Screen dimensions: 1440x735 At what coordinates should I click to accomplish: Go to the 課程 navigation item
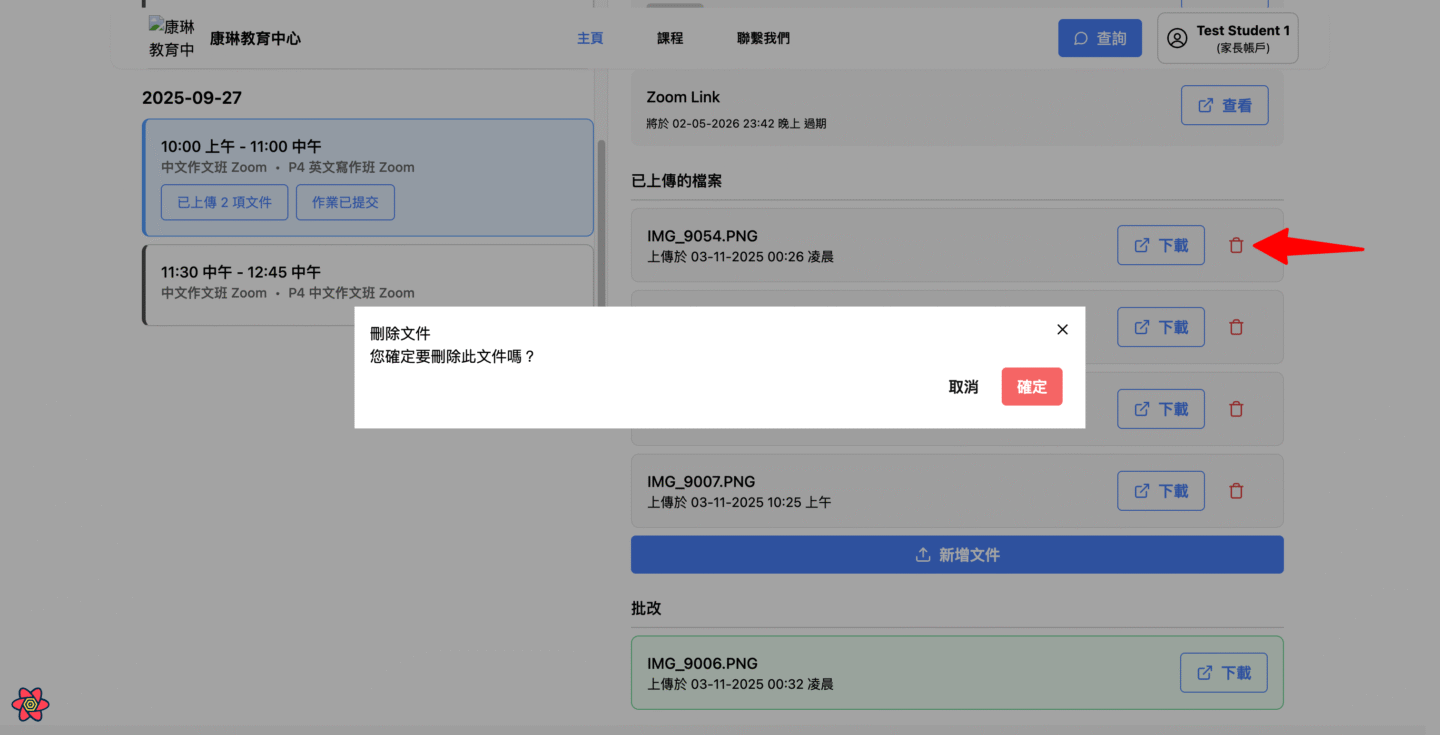(x=670, y=38)
